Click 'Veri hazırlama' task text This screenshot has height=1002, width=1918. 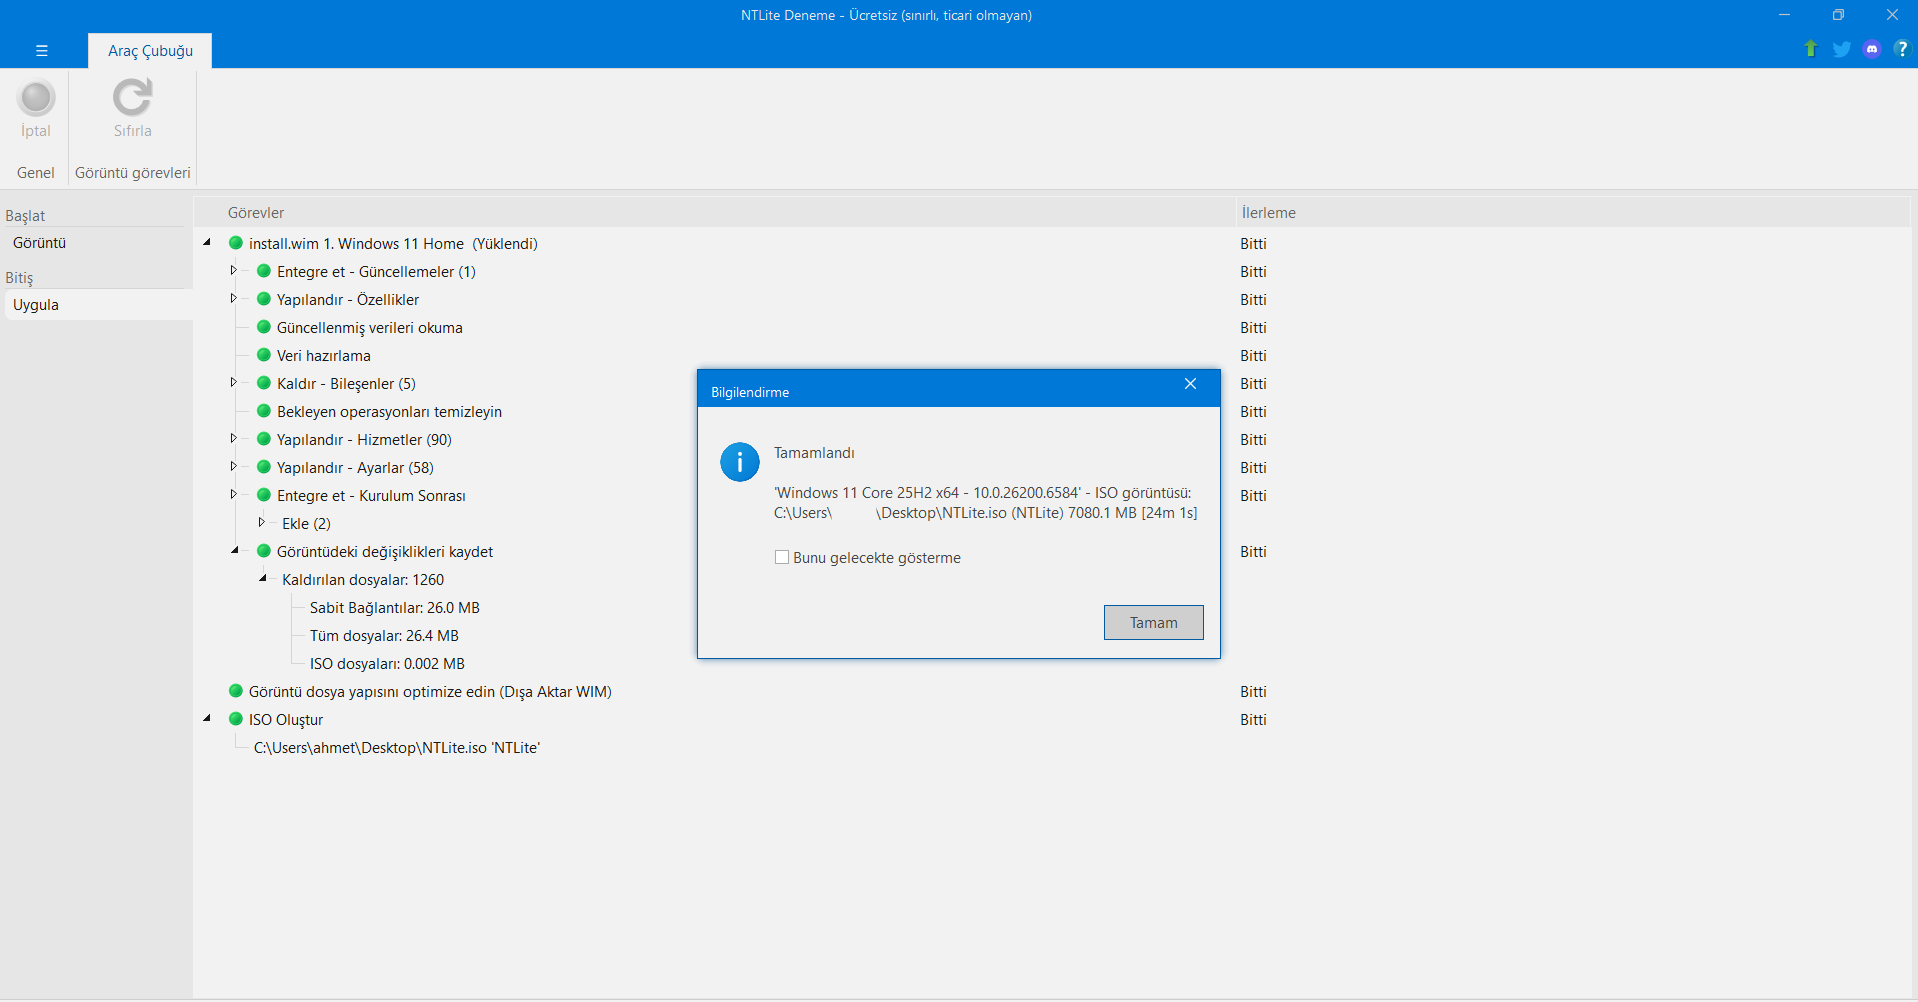click(x=324, y=355)
